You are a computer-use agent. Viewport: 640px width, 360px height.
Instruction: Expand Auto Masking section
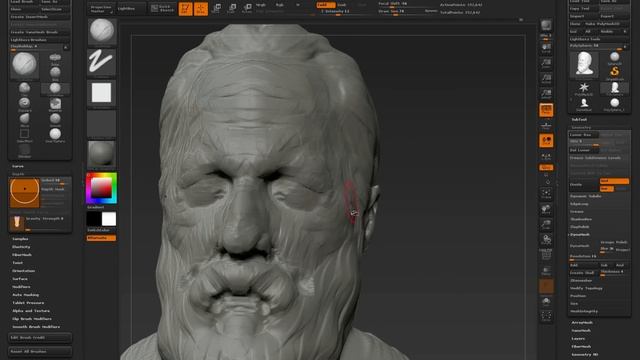[25, 295]
